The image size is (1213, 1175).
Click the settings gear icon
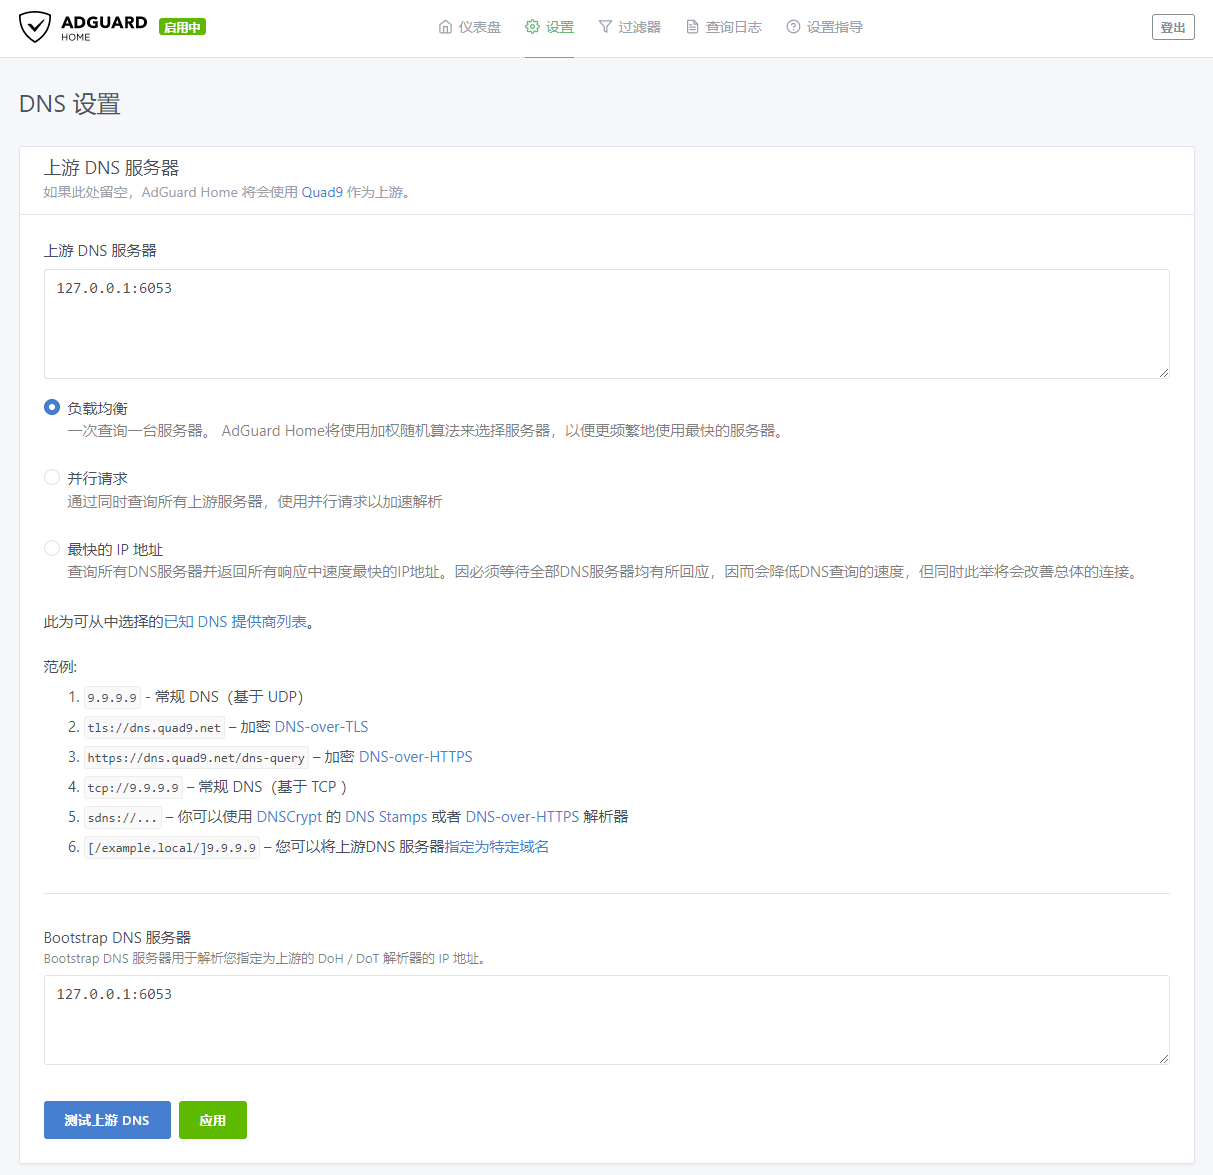(532, 27)
